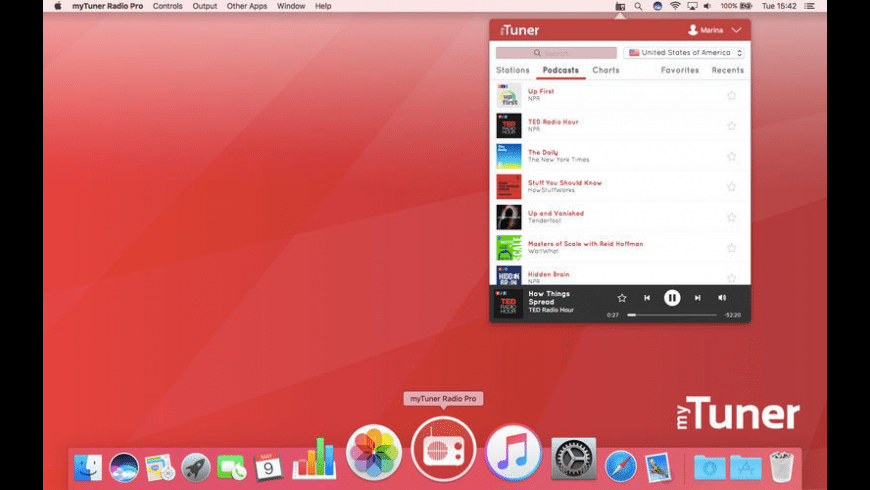Open the Applications folder in the Dock
This screenshot has height=490, width=870.
(746, 467)
